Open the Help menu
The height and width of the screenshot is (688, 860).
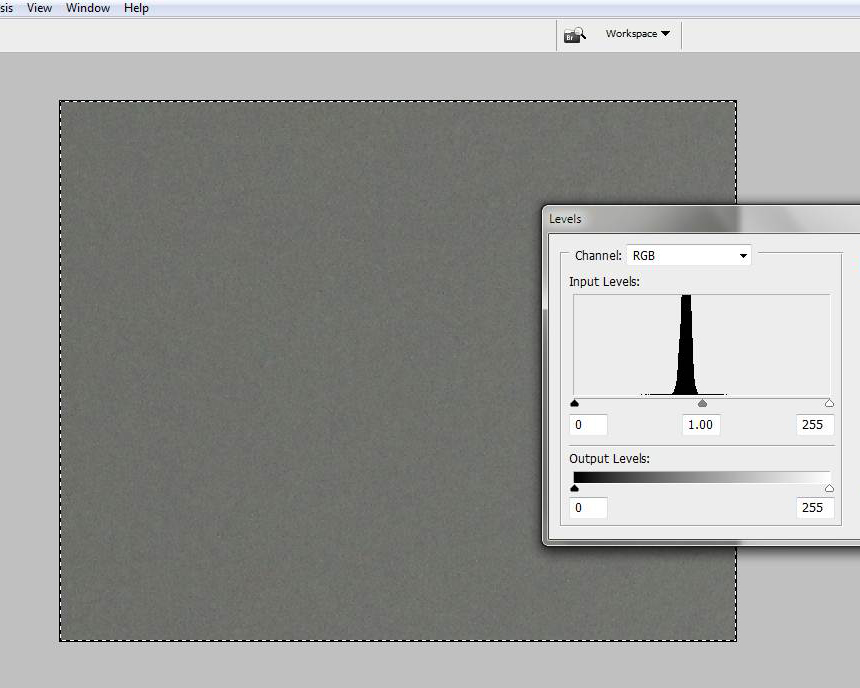(136, 8)
